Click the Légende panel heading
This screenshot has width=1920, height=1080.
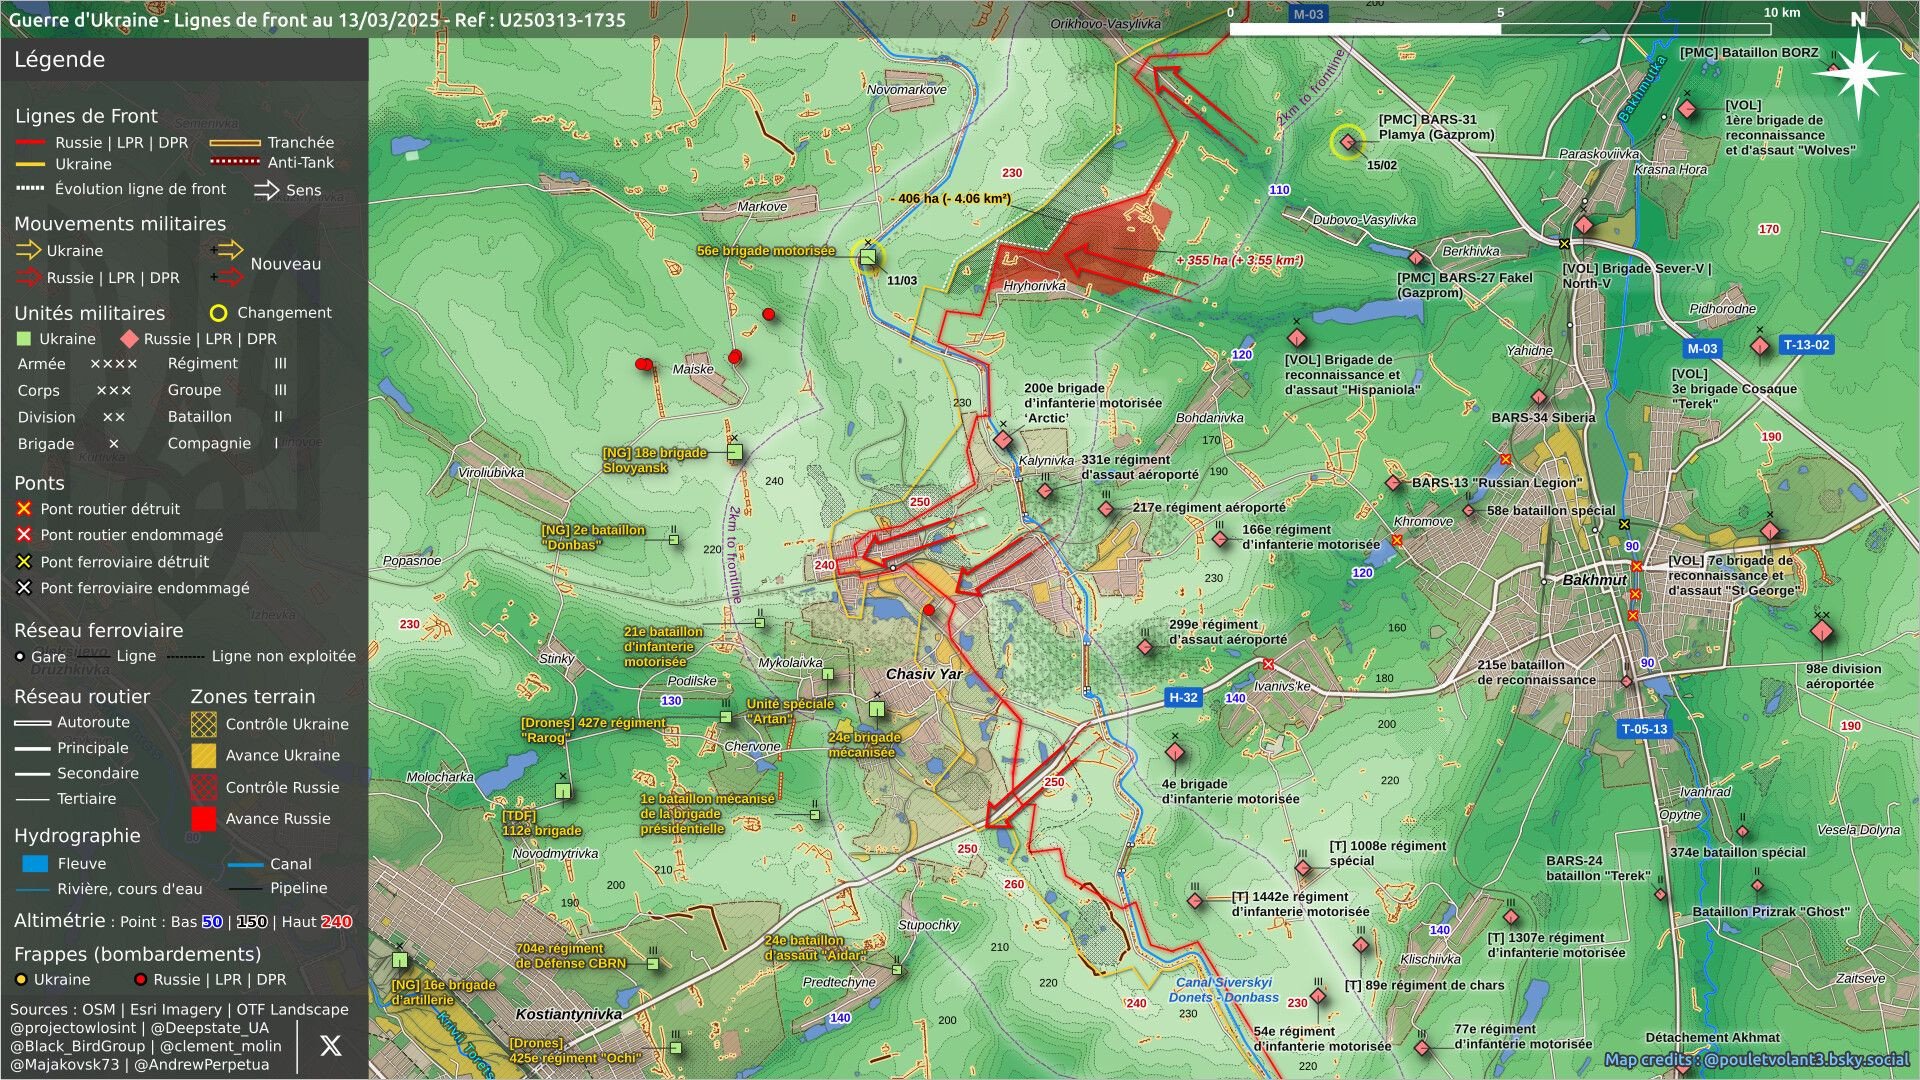click(59, 59)
